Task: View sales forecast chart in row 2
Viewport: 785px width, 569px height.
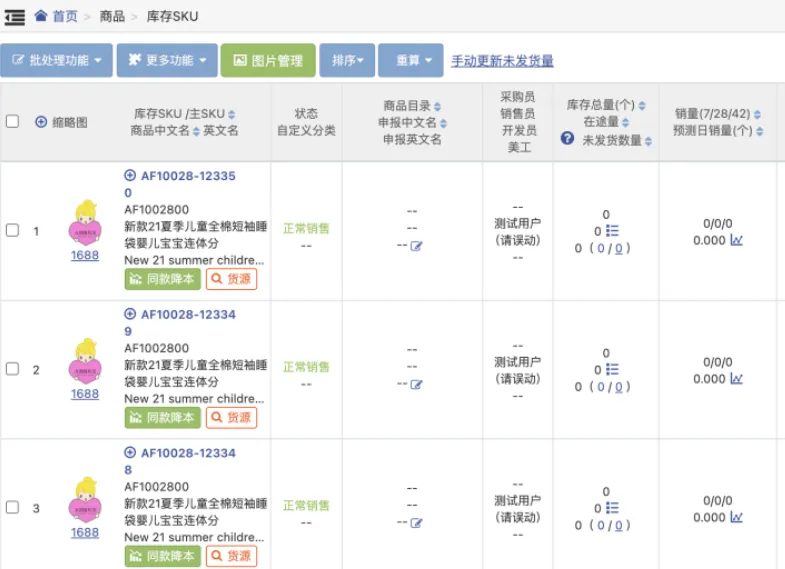Action: tap(736, 379)
